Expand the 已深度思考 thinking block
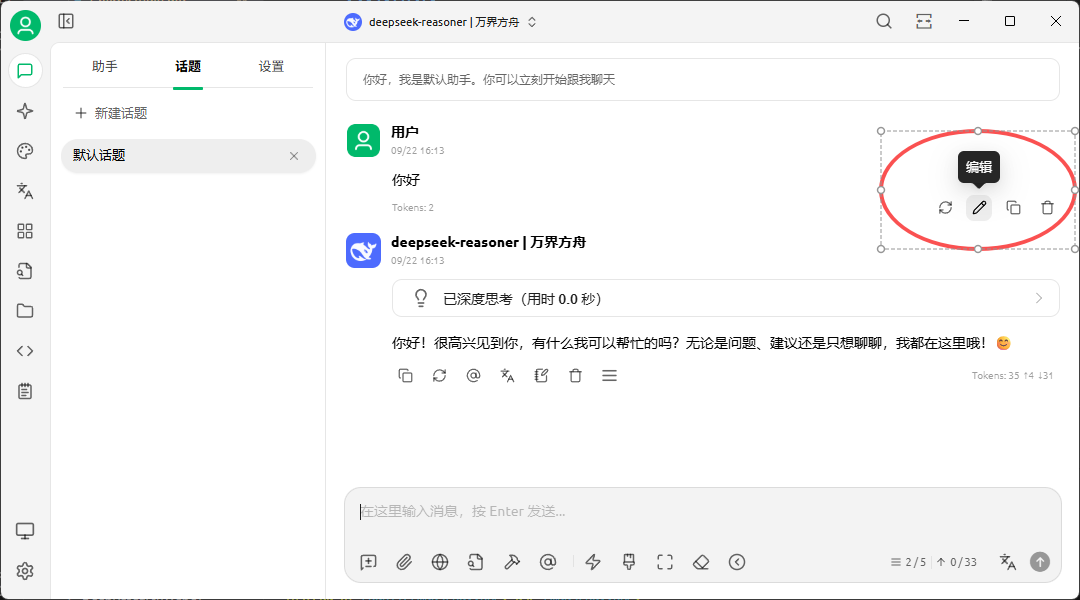This screenshot has height=600, width=1080. point(725,298)
